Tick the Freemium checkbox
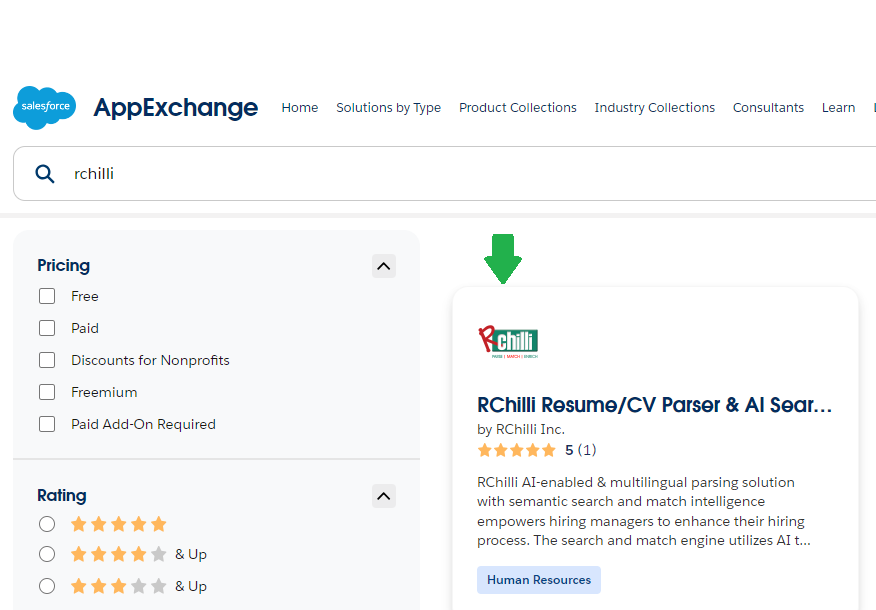 [47, 392]
